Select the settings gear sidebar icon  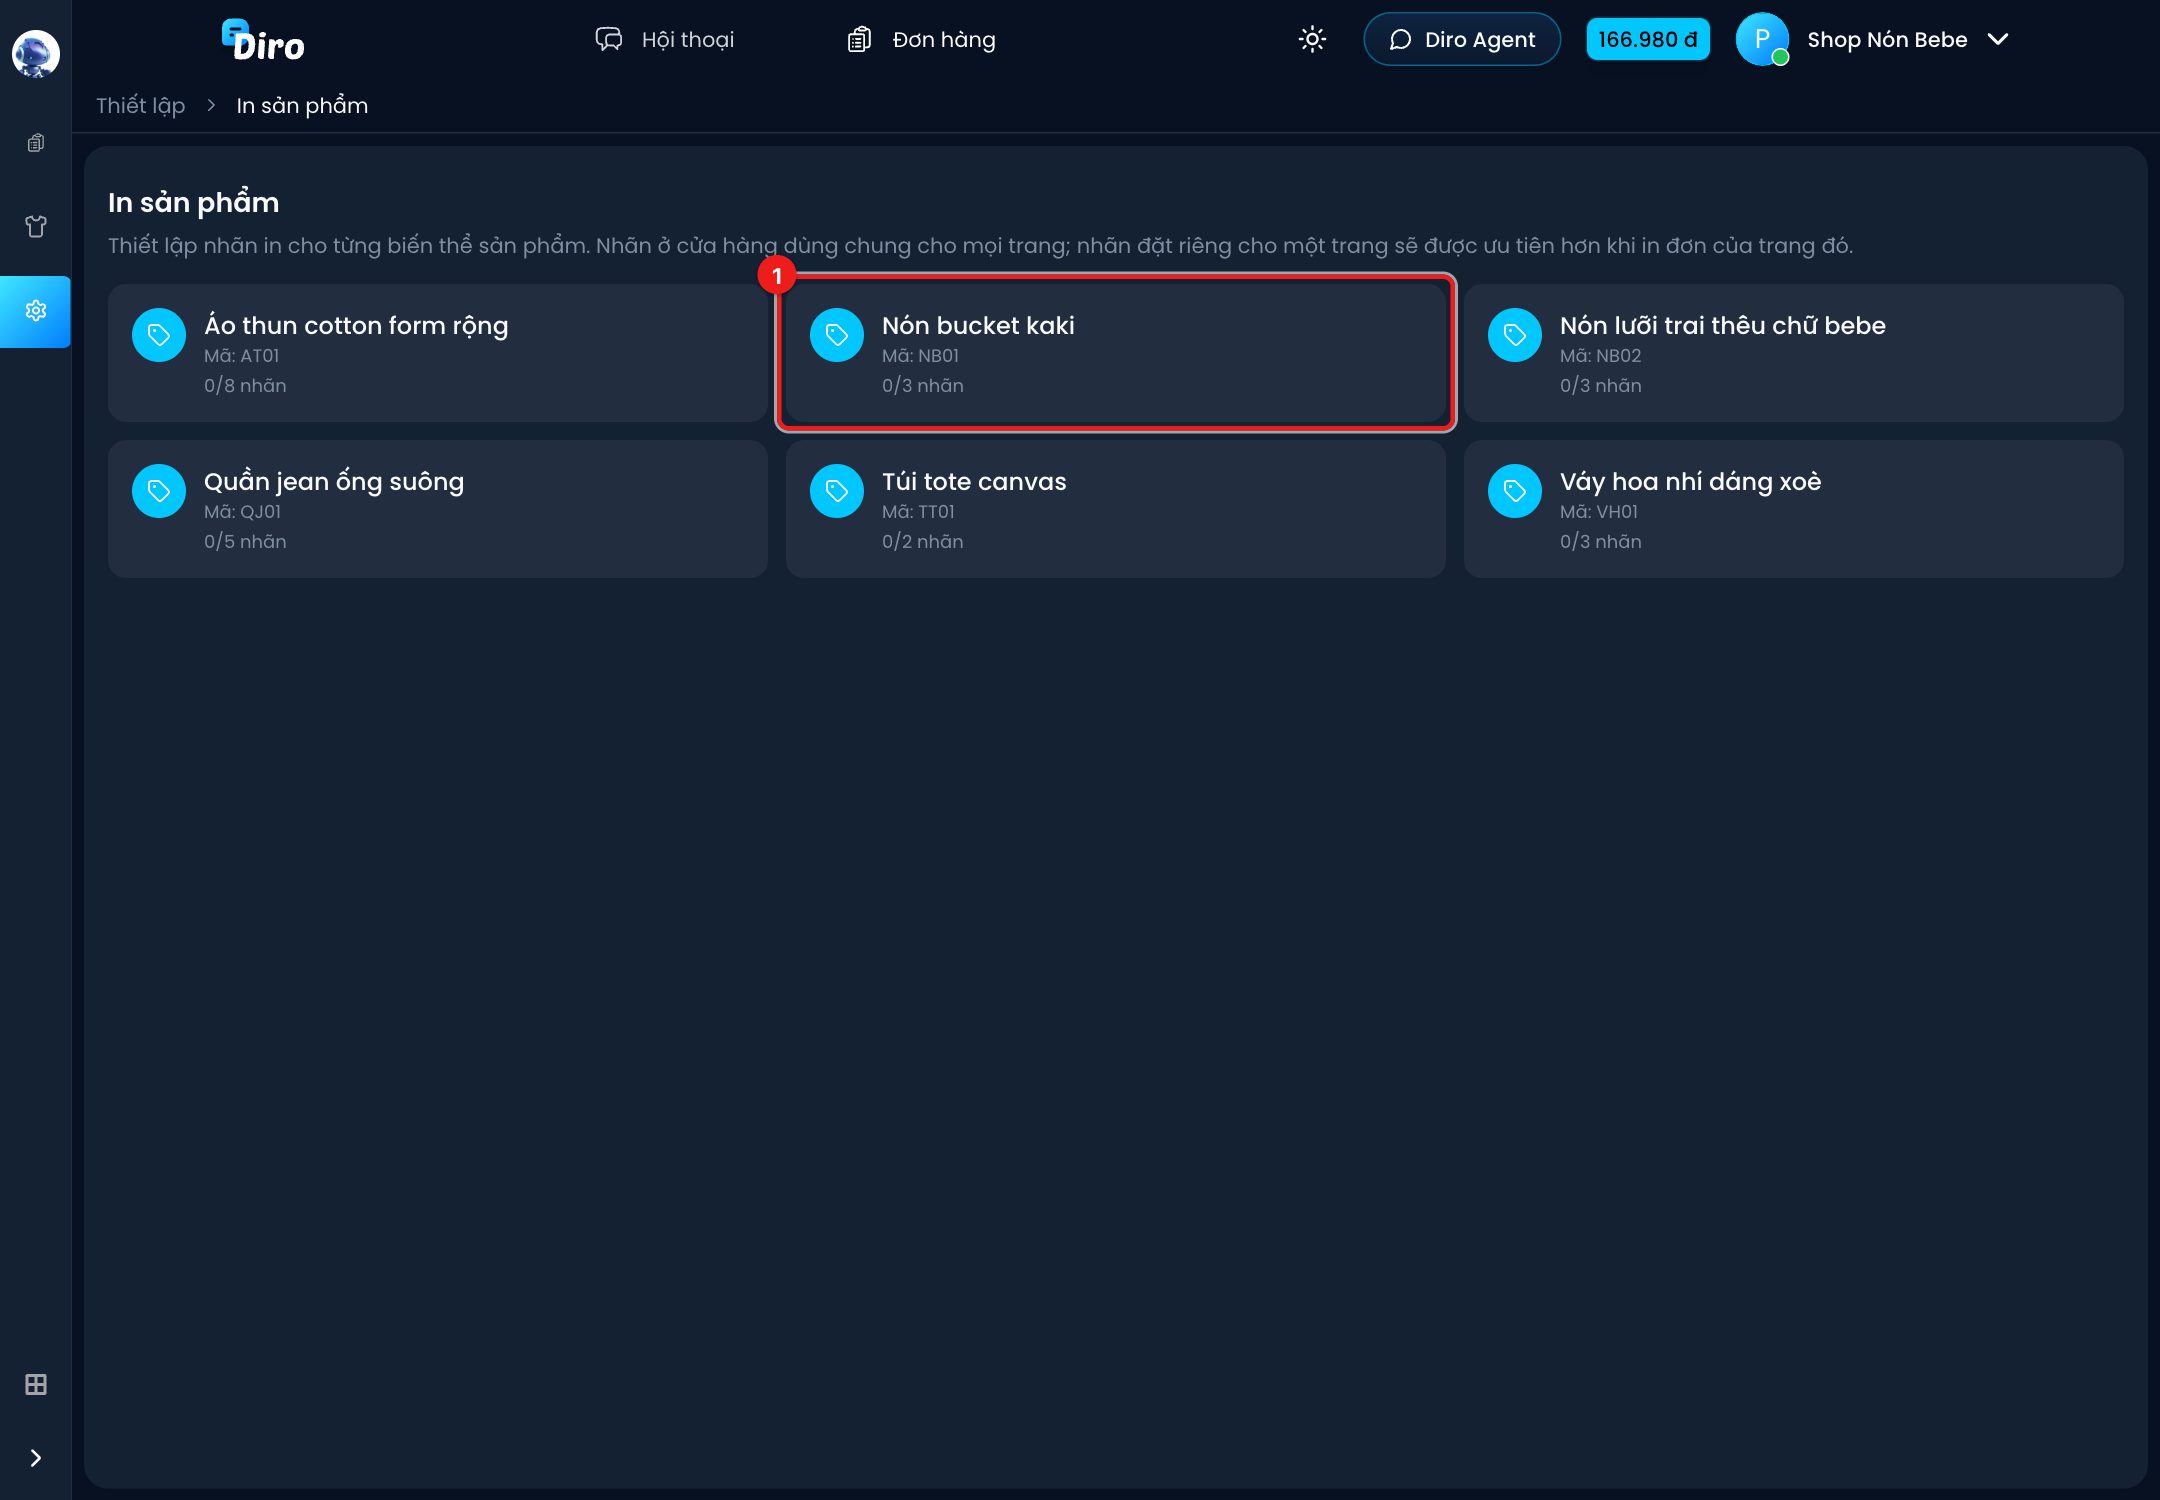point(35,311)
